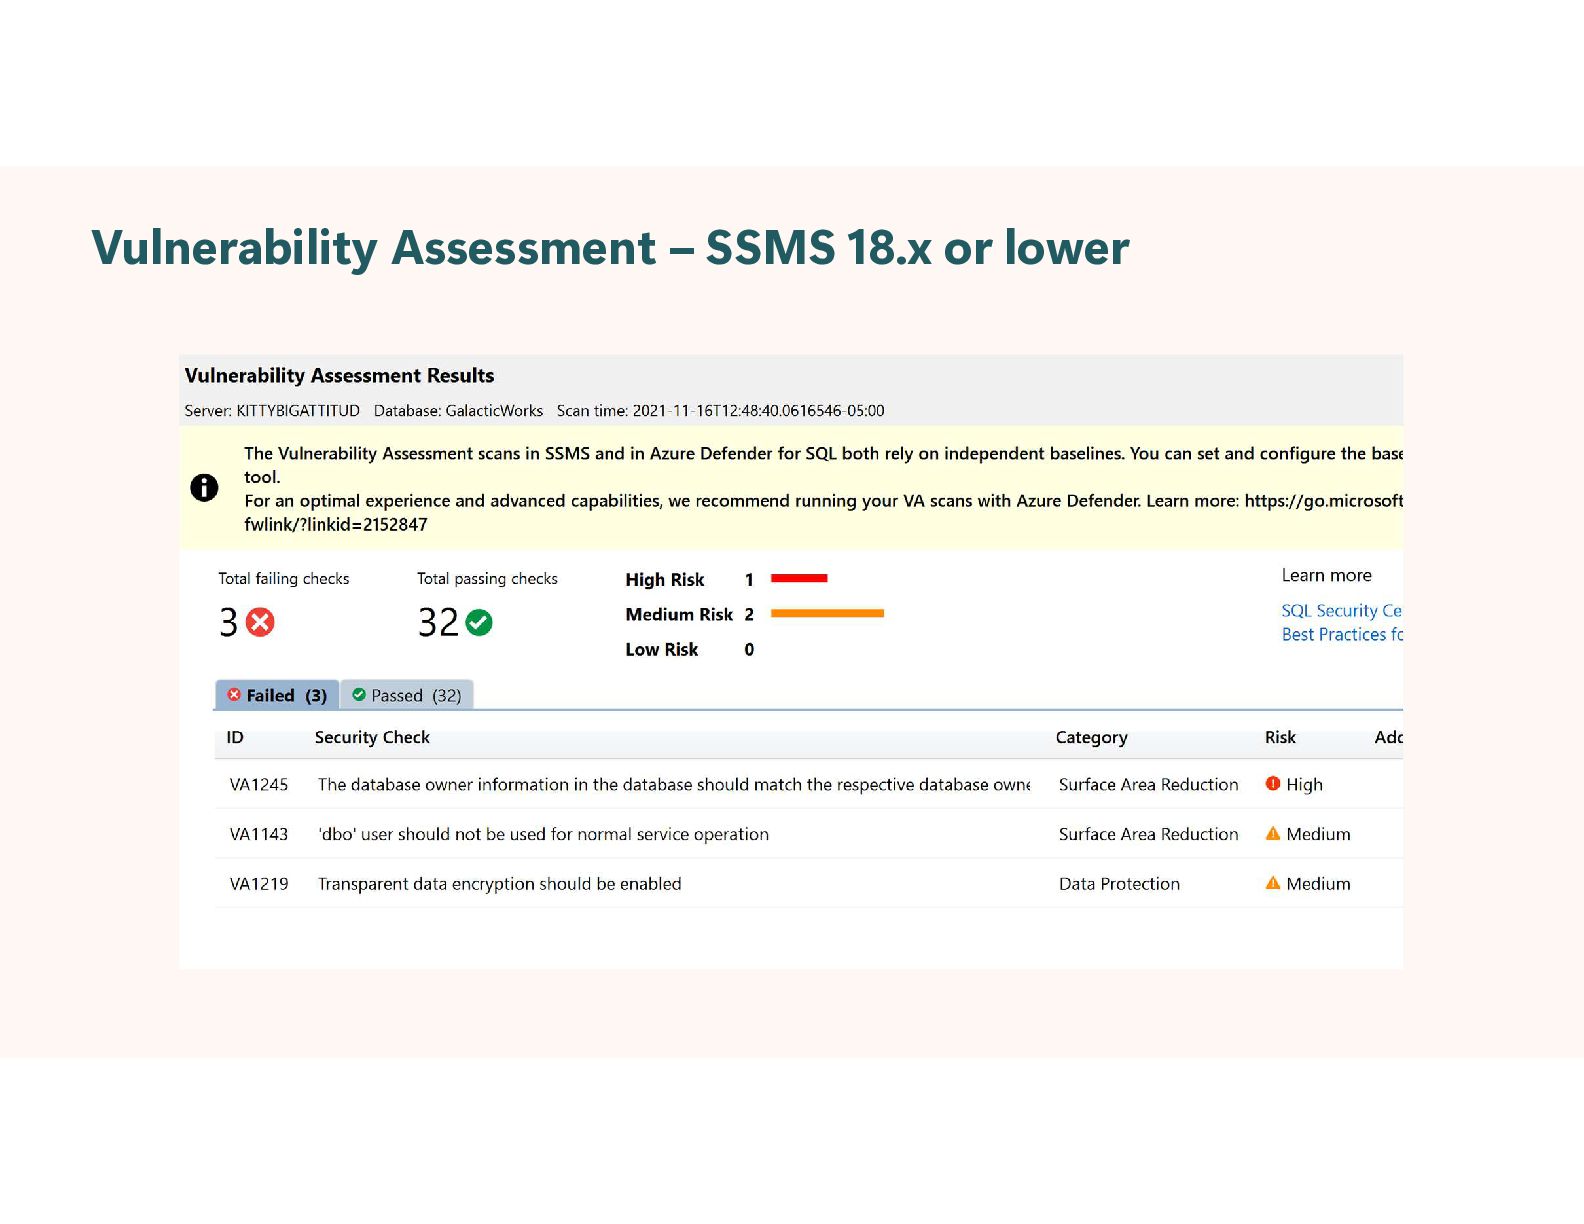The image size is (1584, 1224).
Task: Select the VA1245 database owner row
Action: (809, 784)
